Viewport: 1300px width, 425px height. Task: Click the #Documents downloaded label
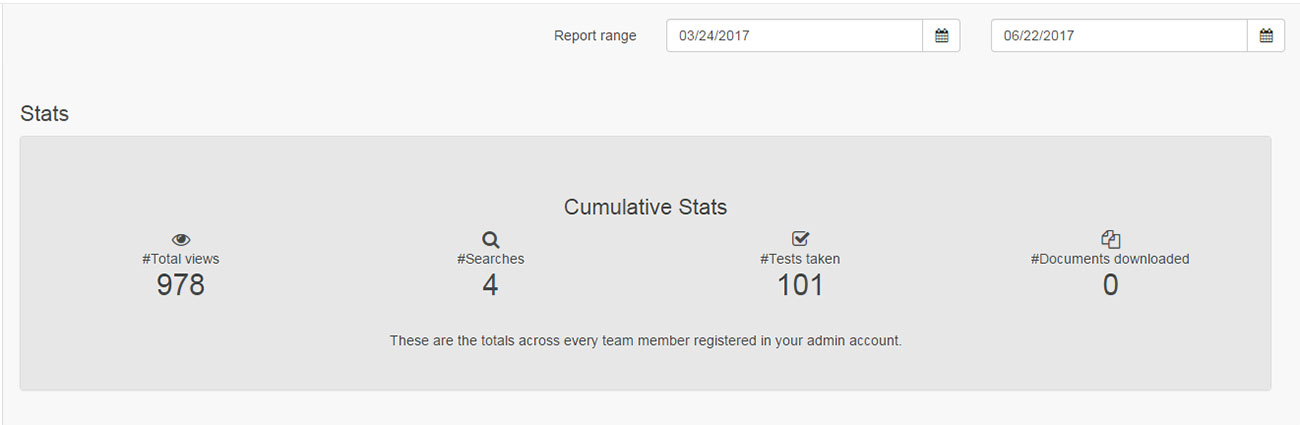pos(1110,259)
